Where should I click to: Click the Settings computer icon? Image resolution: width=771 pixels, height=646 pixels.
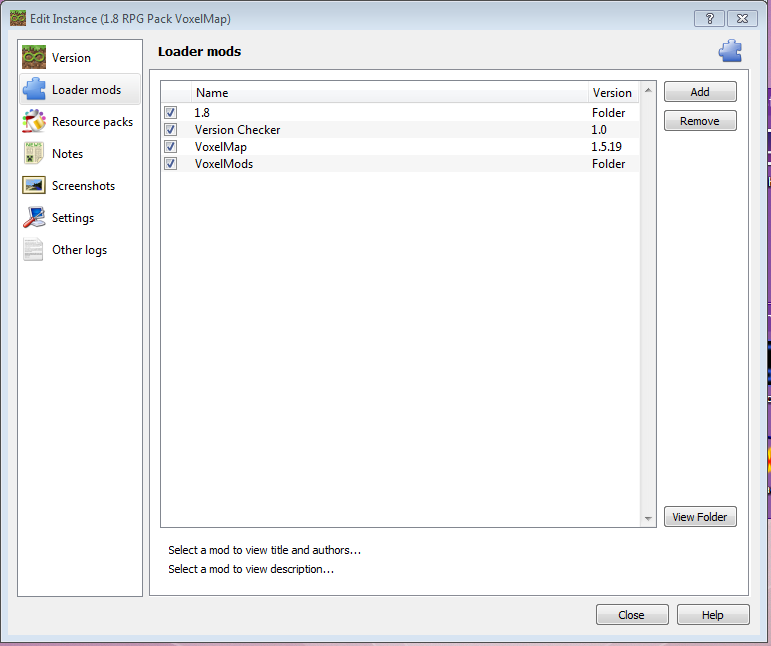pyautogui.click(x=34, y=218)
